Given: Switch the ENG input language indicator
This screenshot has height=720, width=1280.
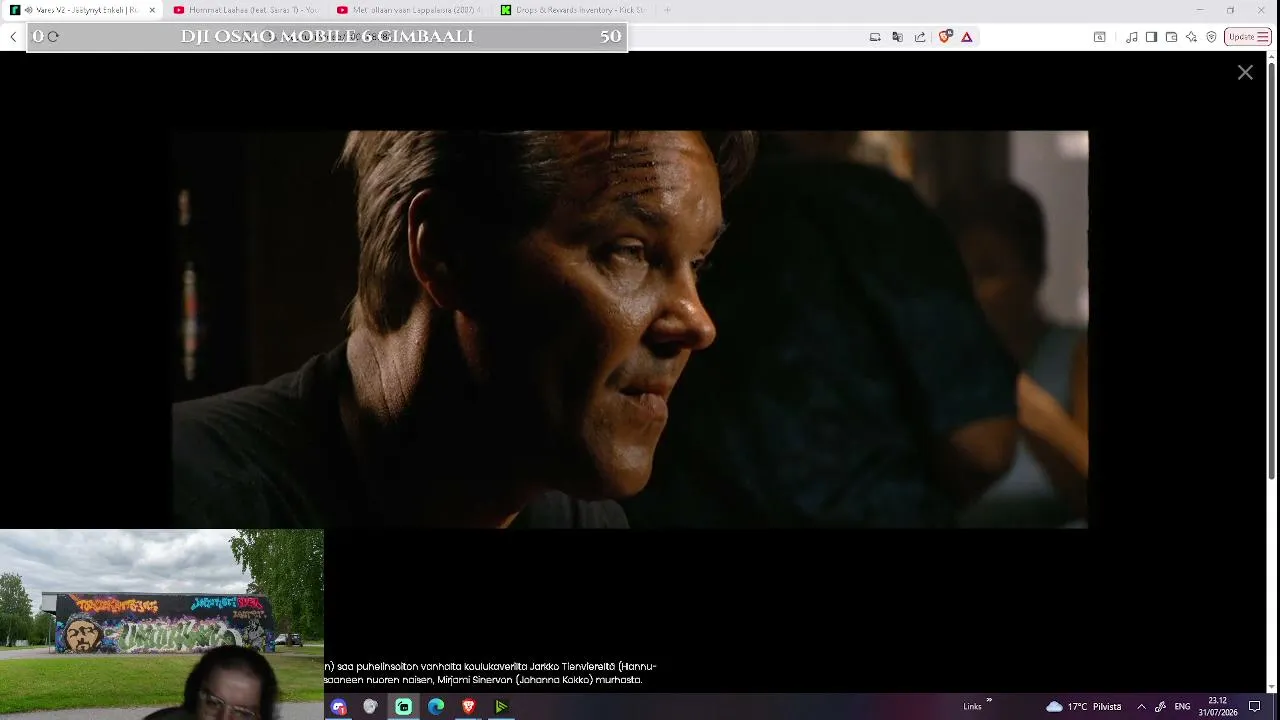Looking at the screenshot, I should 1182,707.
